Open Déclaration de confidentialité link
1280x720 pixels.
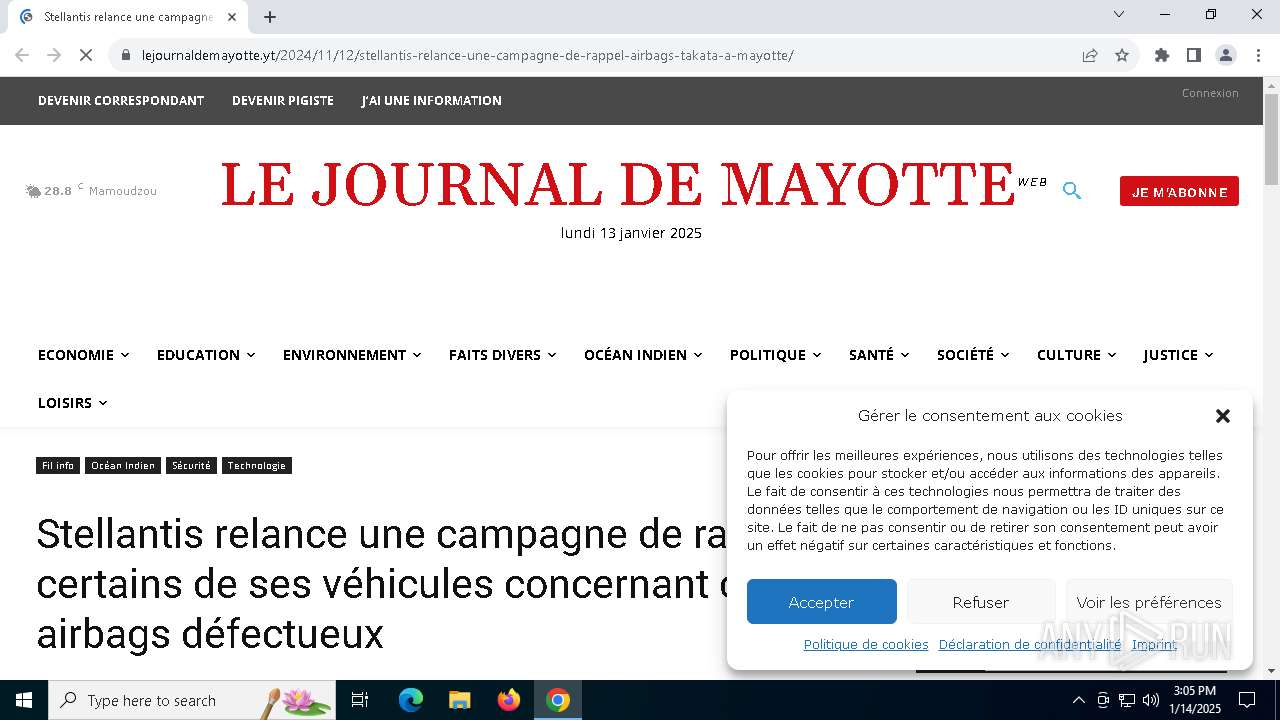tap(1030, 645)
